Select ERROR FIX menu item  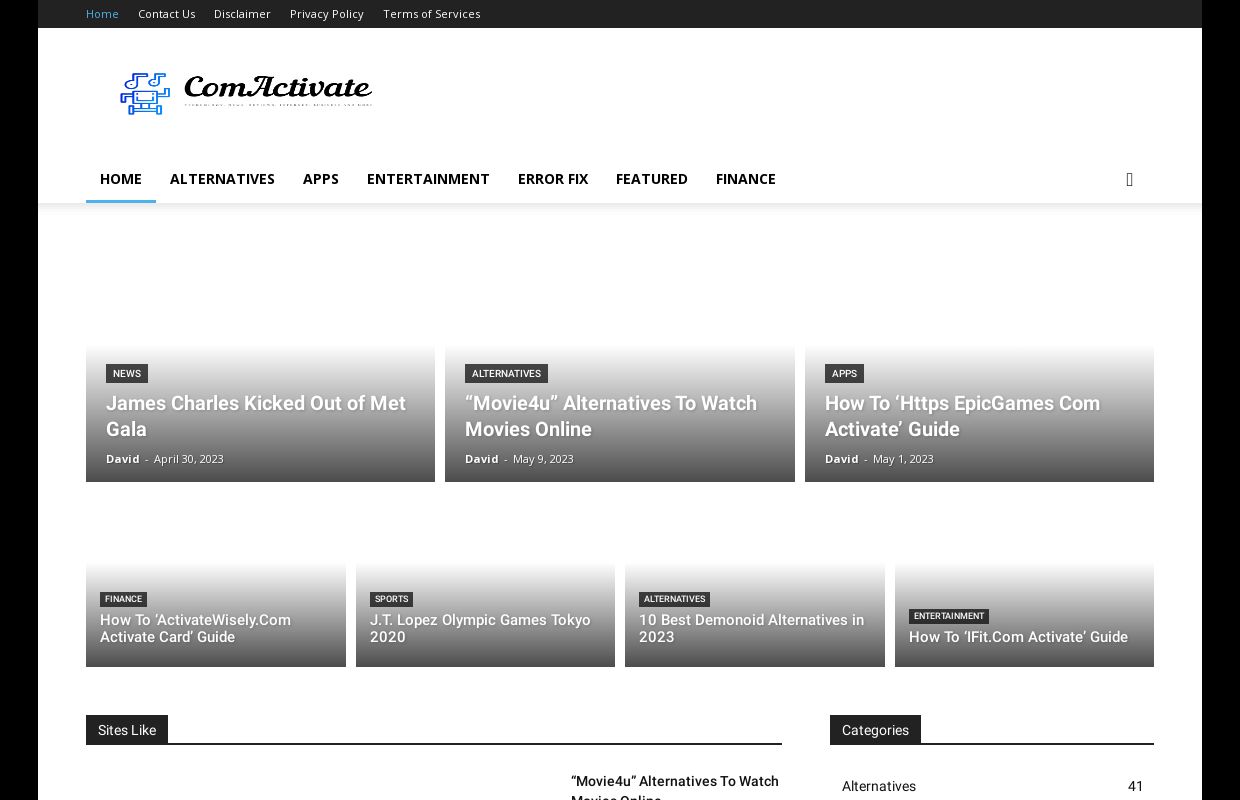tap(553, 179)
